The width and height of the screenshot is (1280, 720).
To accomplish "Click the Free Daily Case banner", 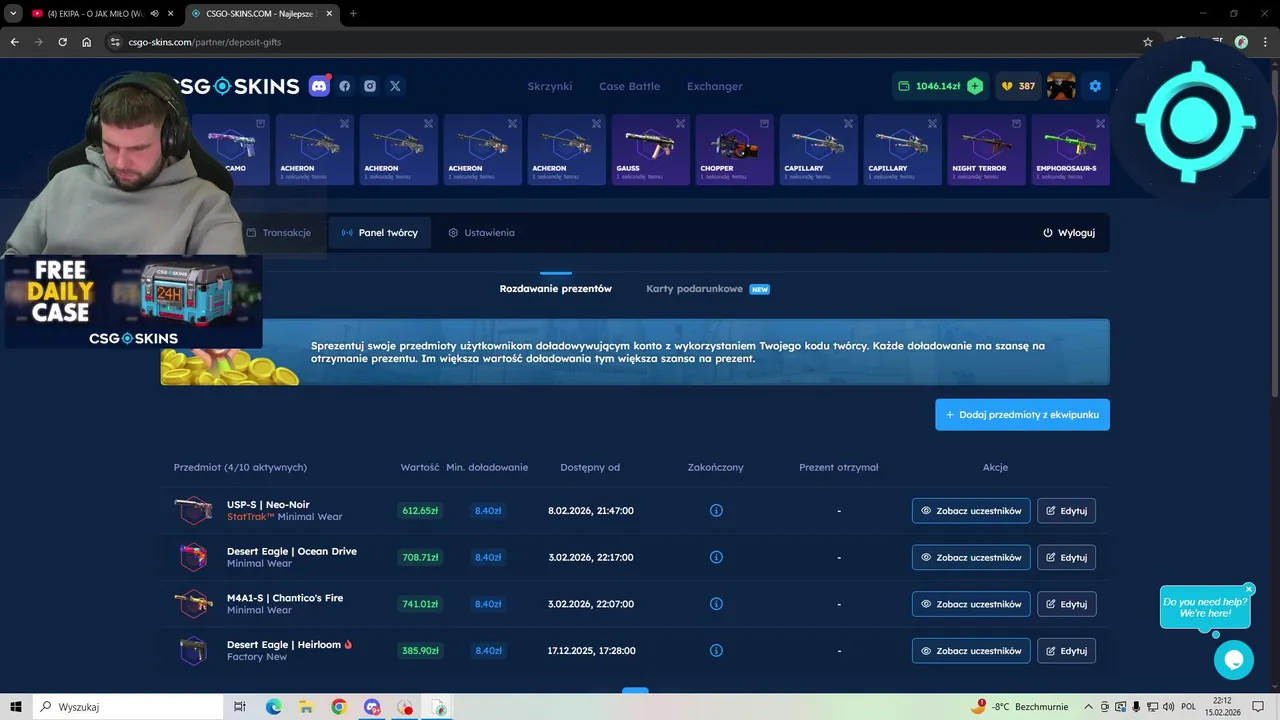I will [132, 302].
